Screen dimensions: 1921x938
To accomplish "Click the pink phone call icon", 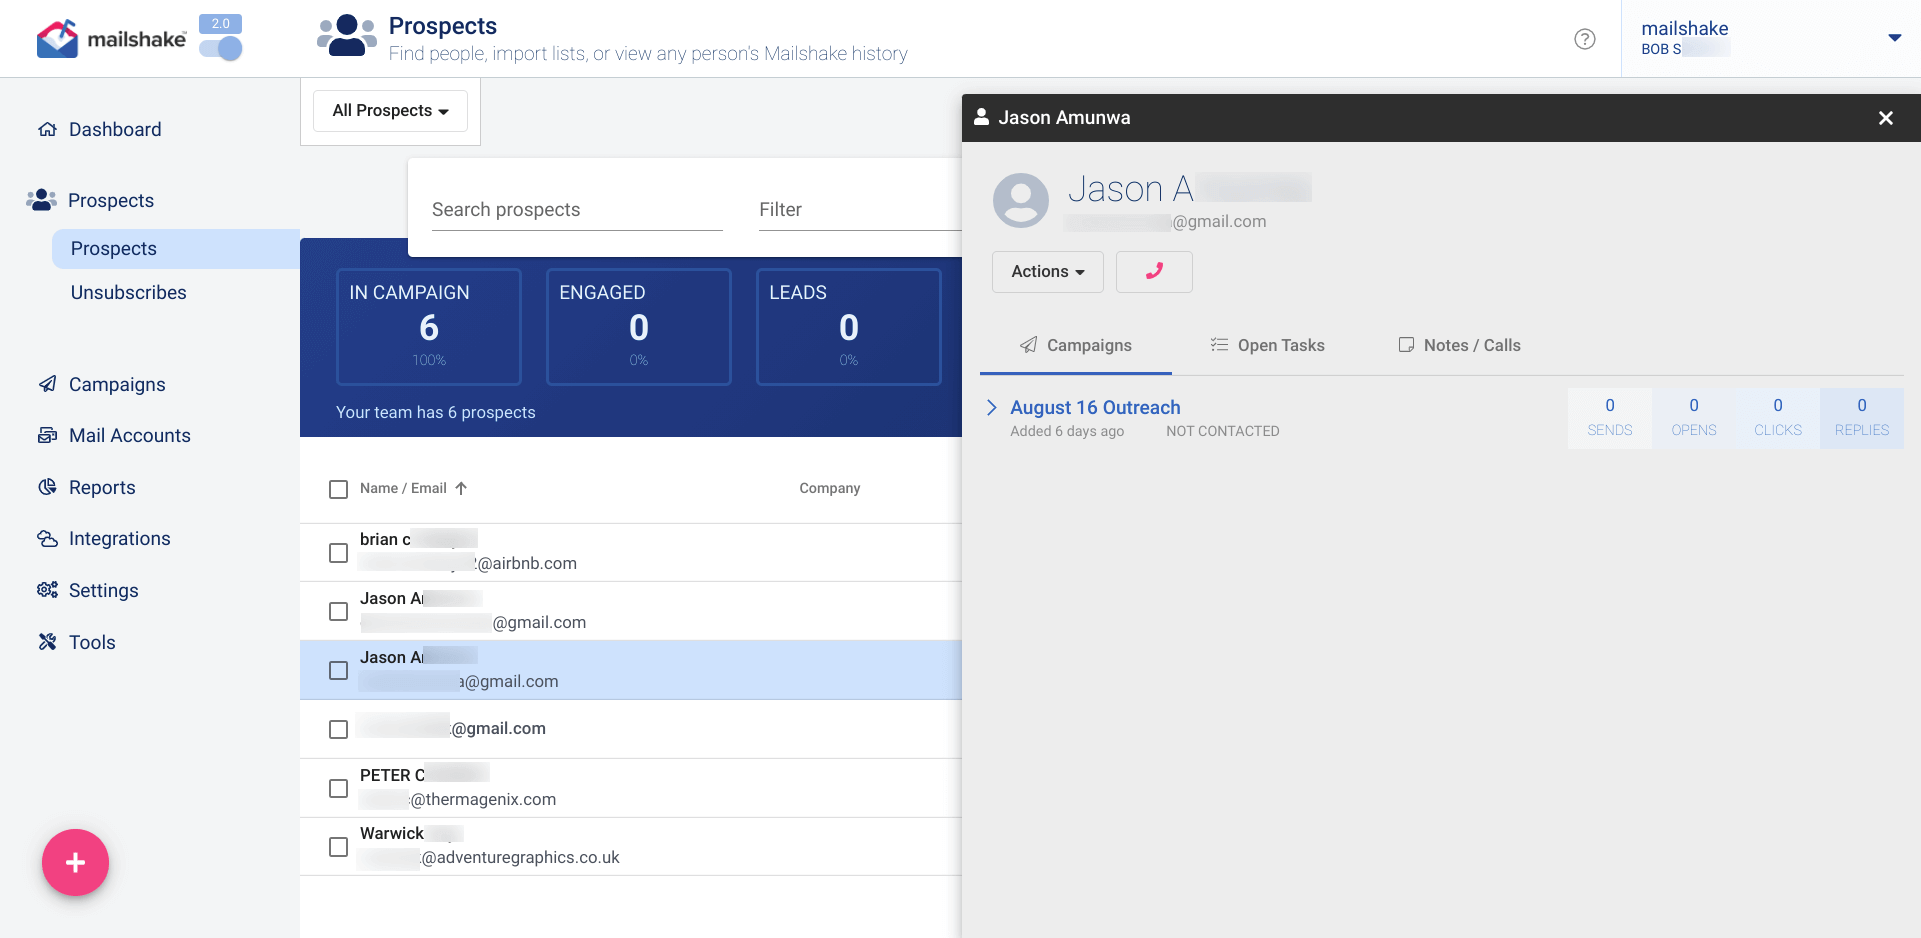I will tap(1154, 271).
